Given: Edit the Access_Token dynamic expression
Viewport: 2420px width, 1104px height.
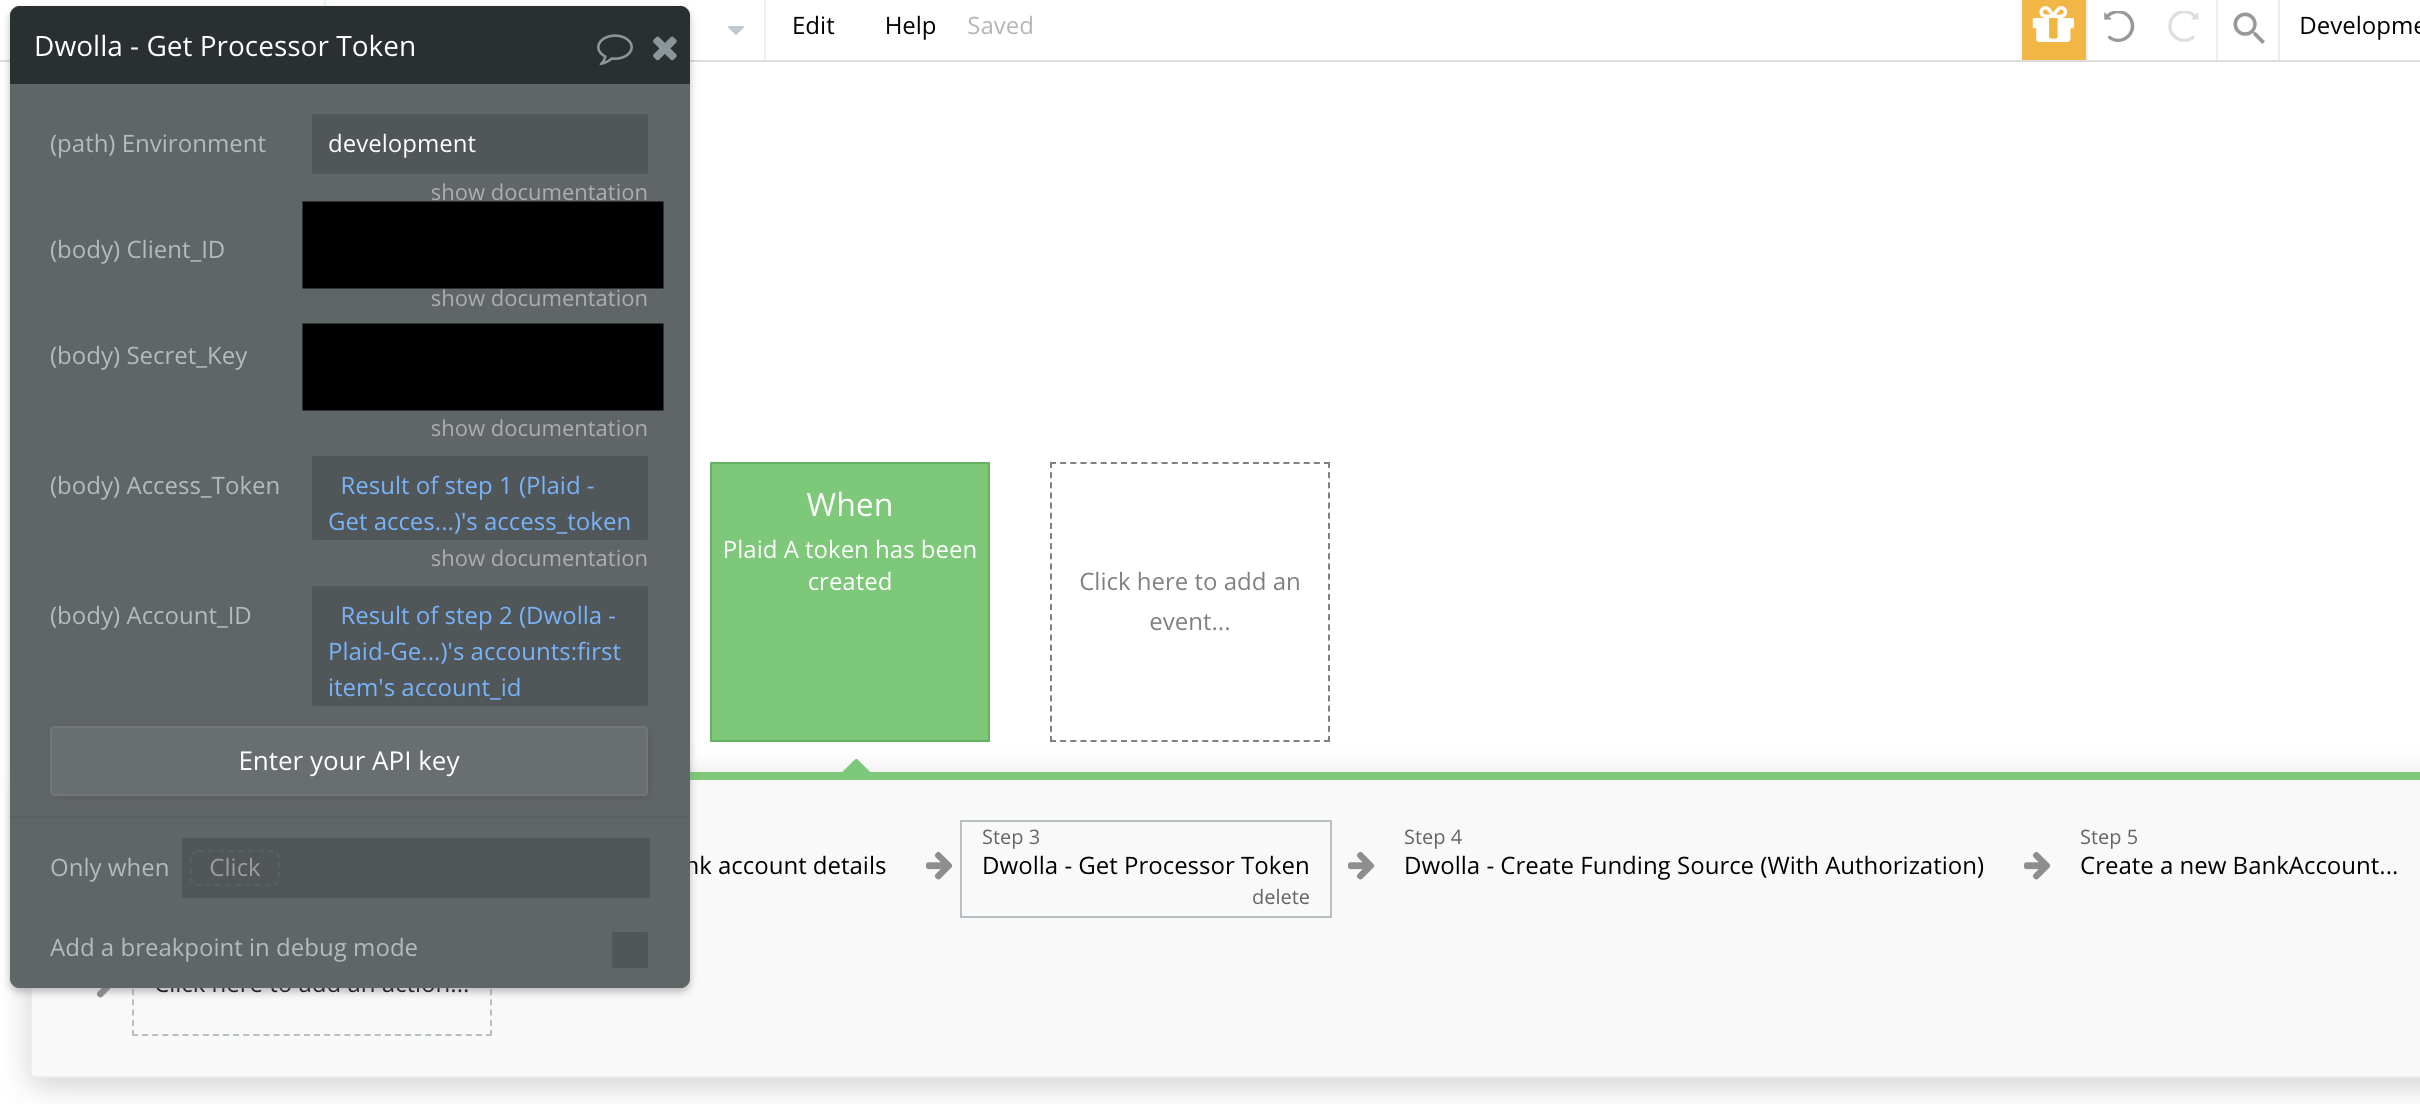Looking at the screenshot, I should 480,498.
